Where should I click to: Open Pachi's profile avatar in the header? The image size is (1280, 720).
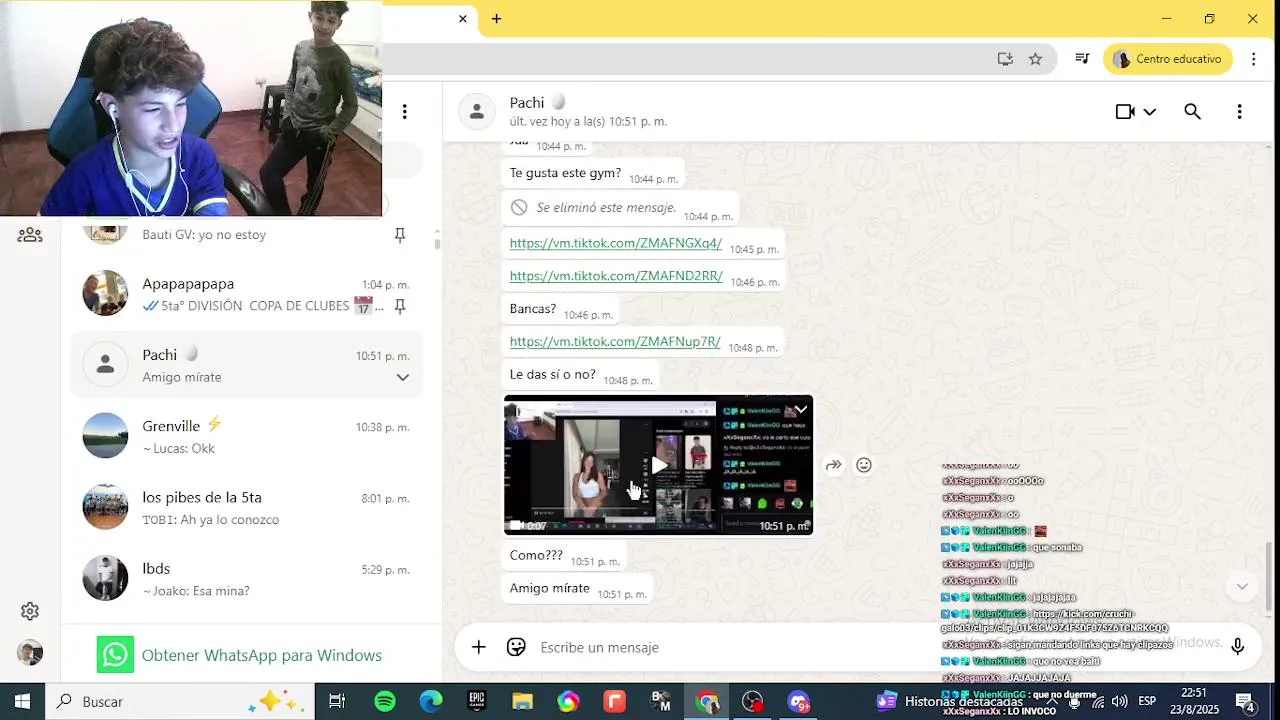pos(477,111)
